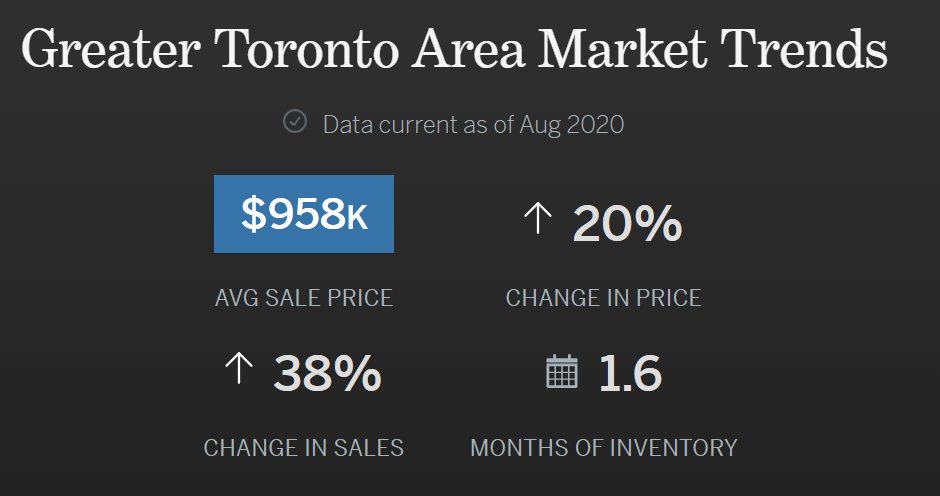Click the word 'Greater' in the heading

click(111, 49)
